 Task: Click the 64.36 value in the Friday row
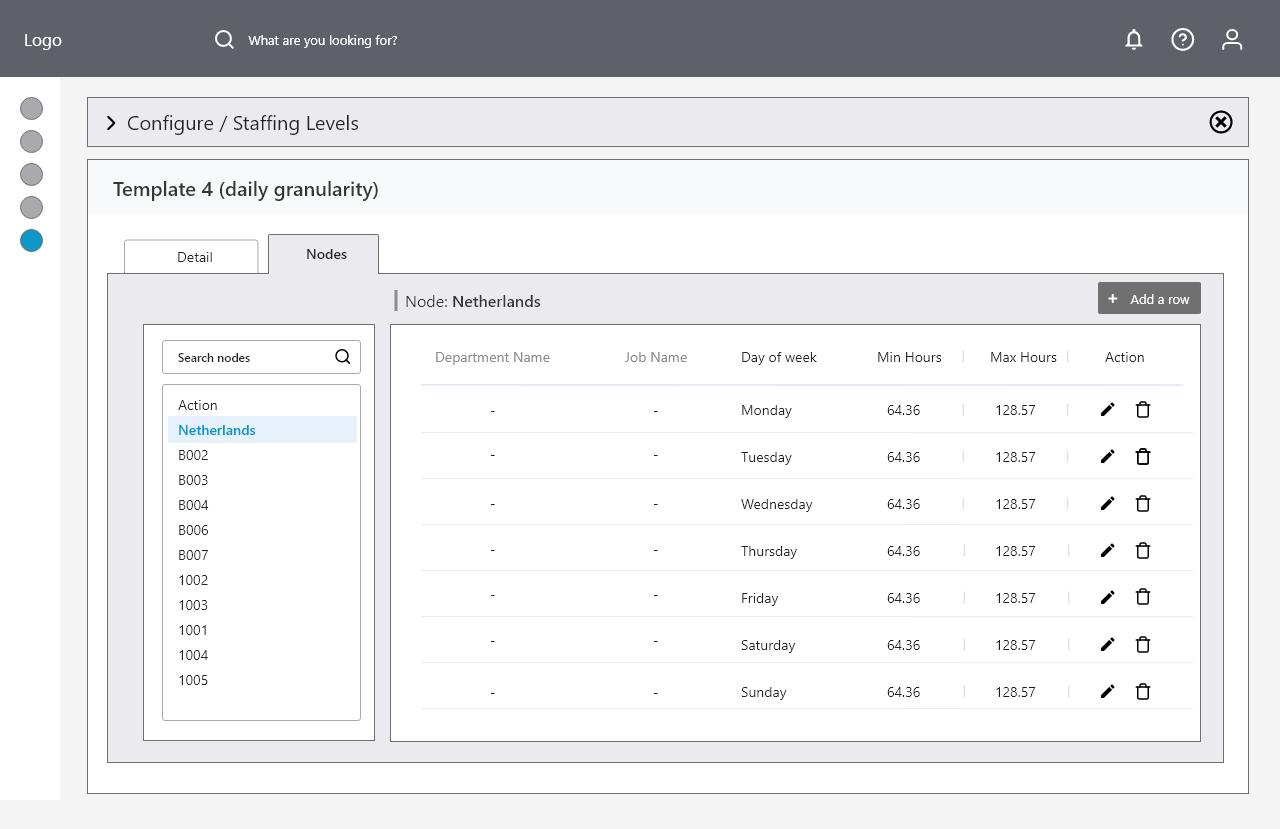tap(903, 598)
